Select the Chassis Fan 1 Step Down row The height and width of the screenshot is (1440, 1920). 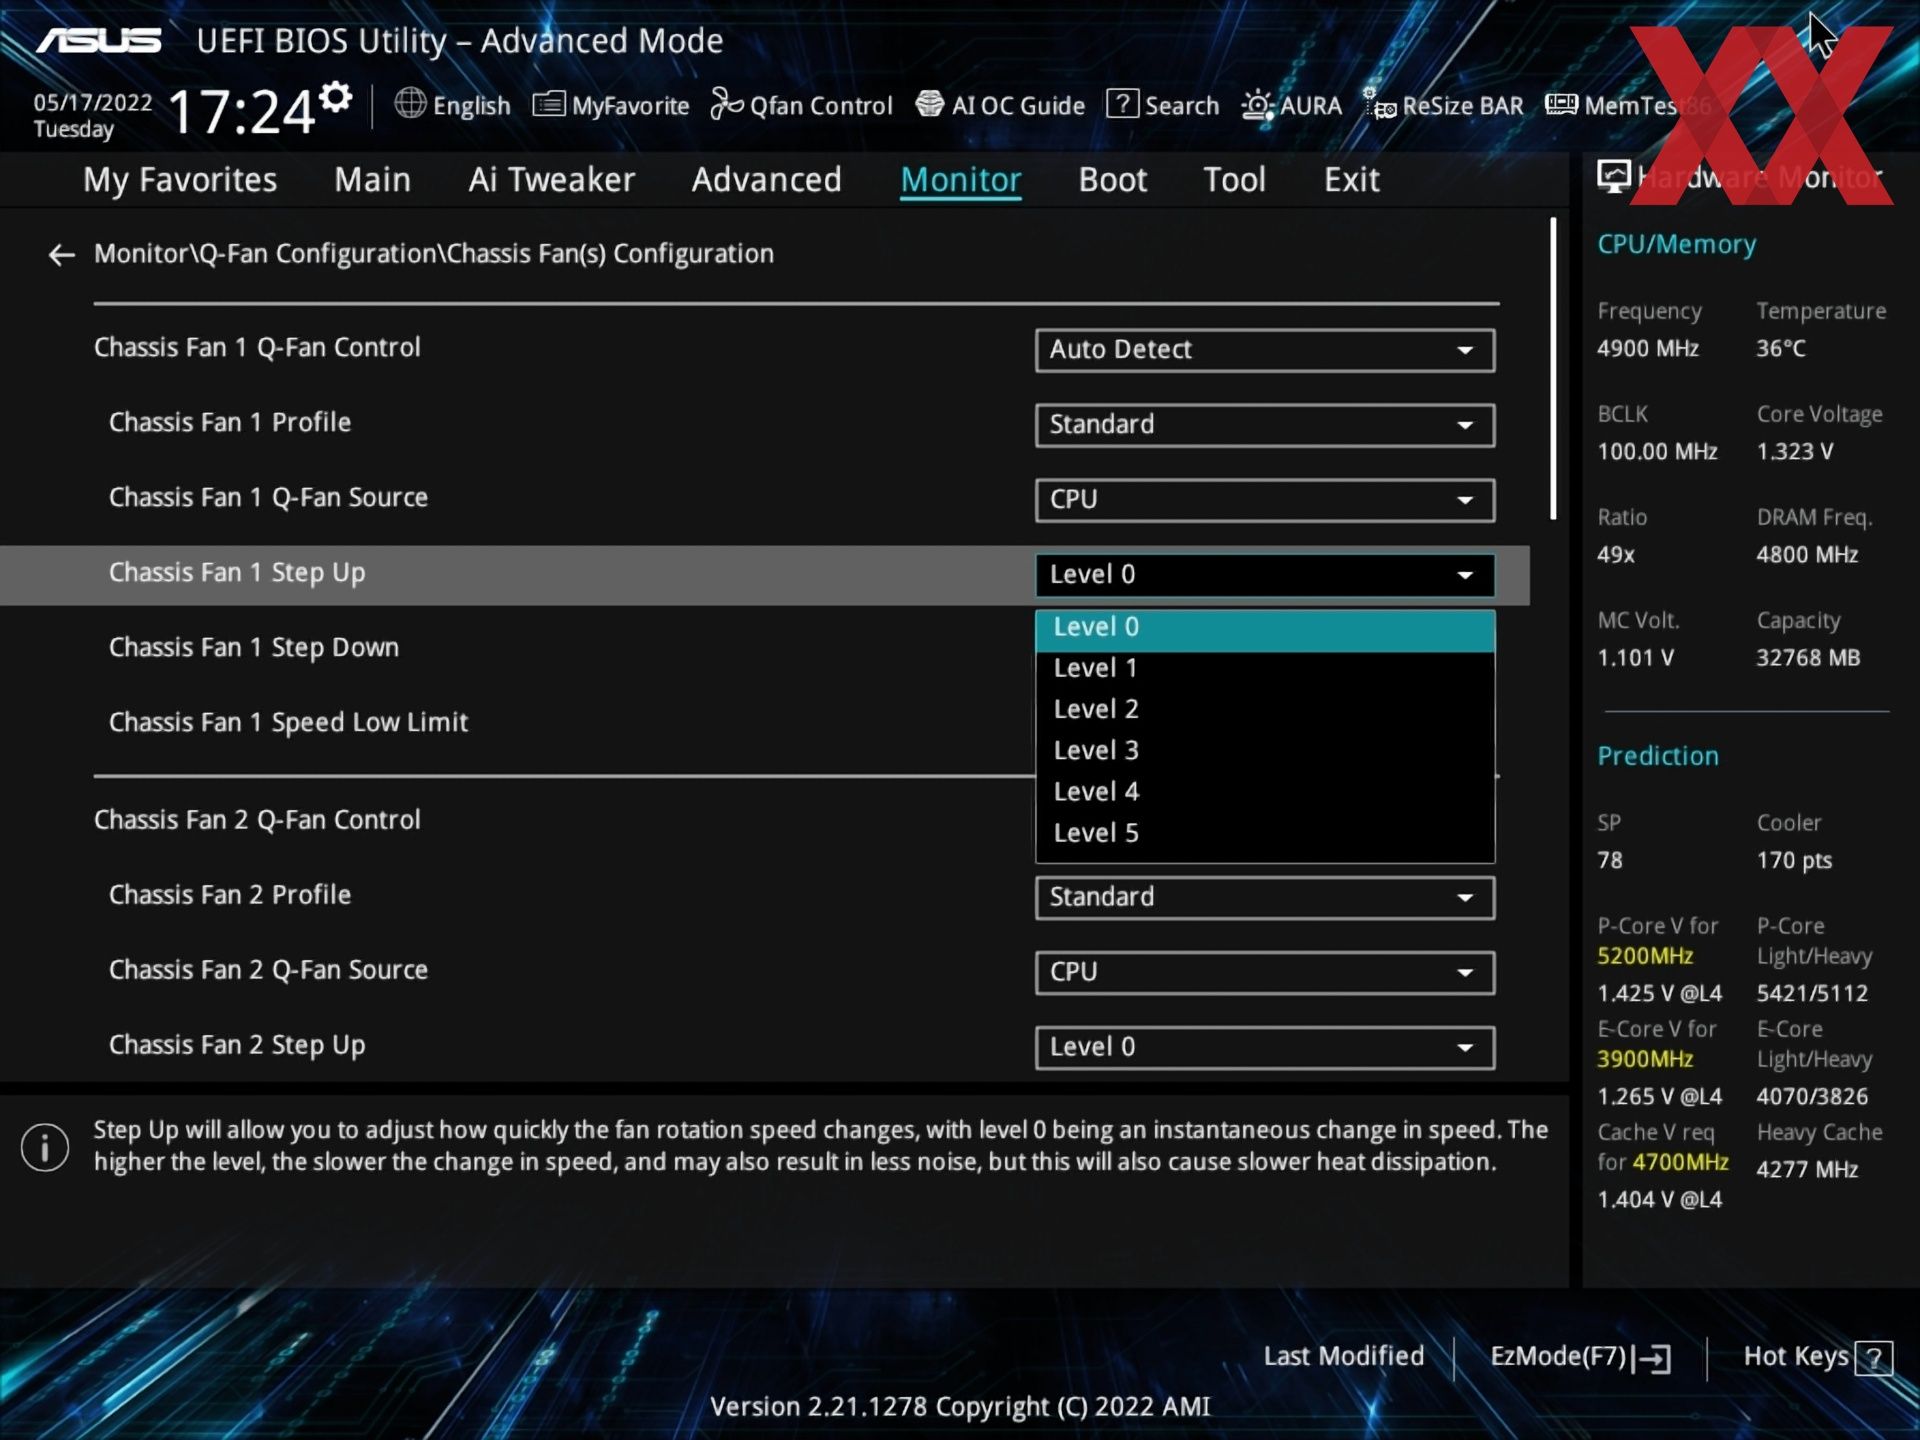coord(765,648)
